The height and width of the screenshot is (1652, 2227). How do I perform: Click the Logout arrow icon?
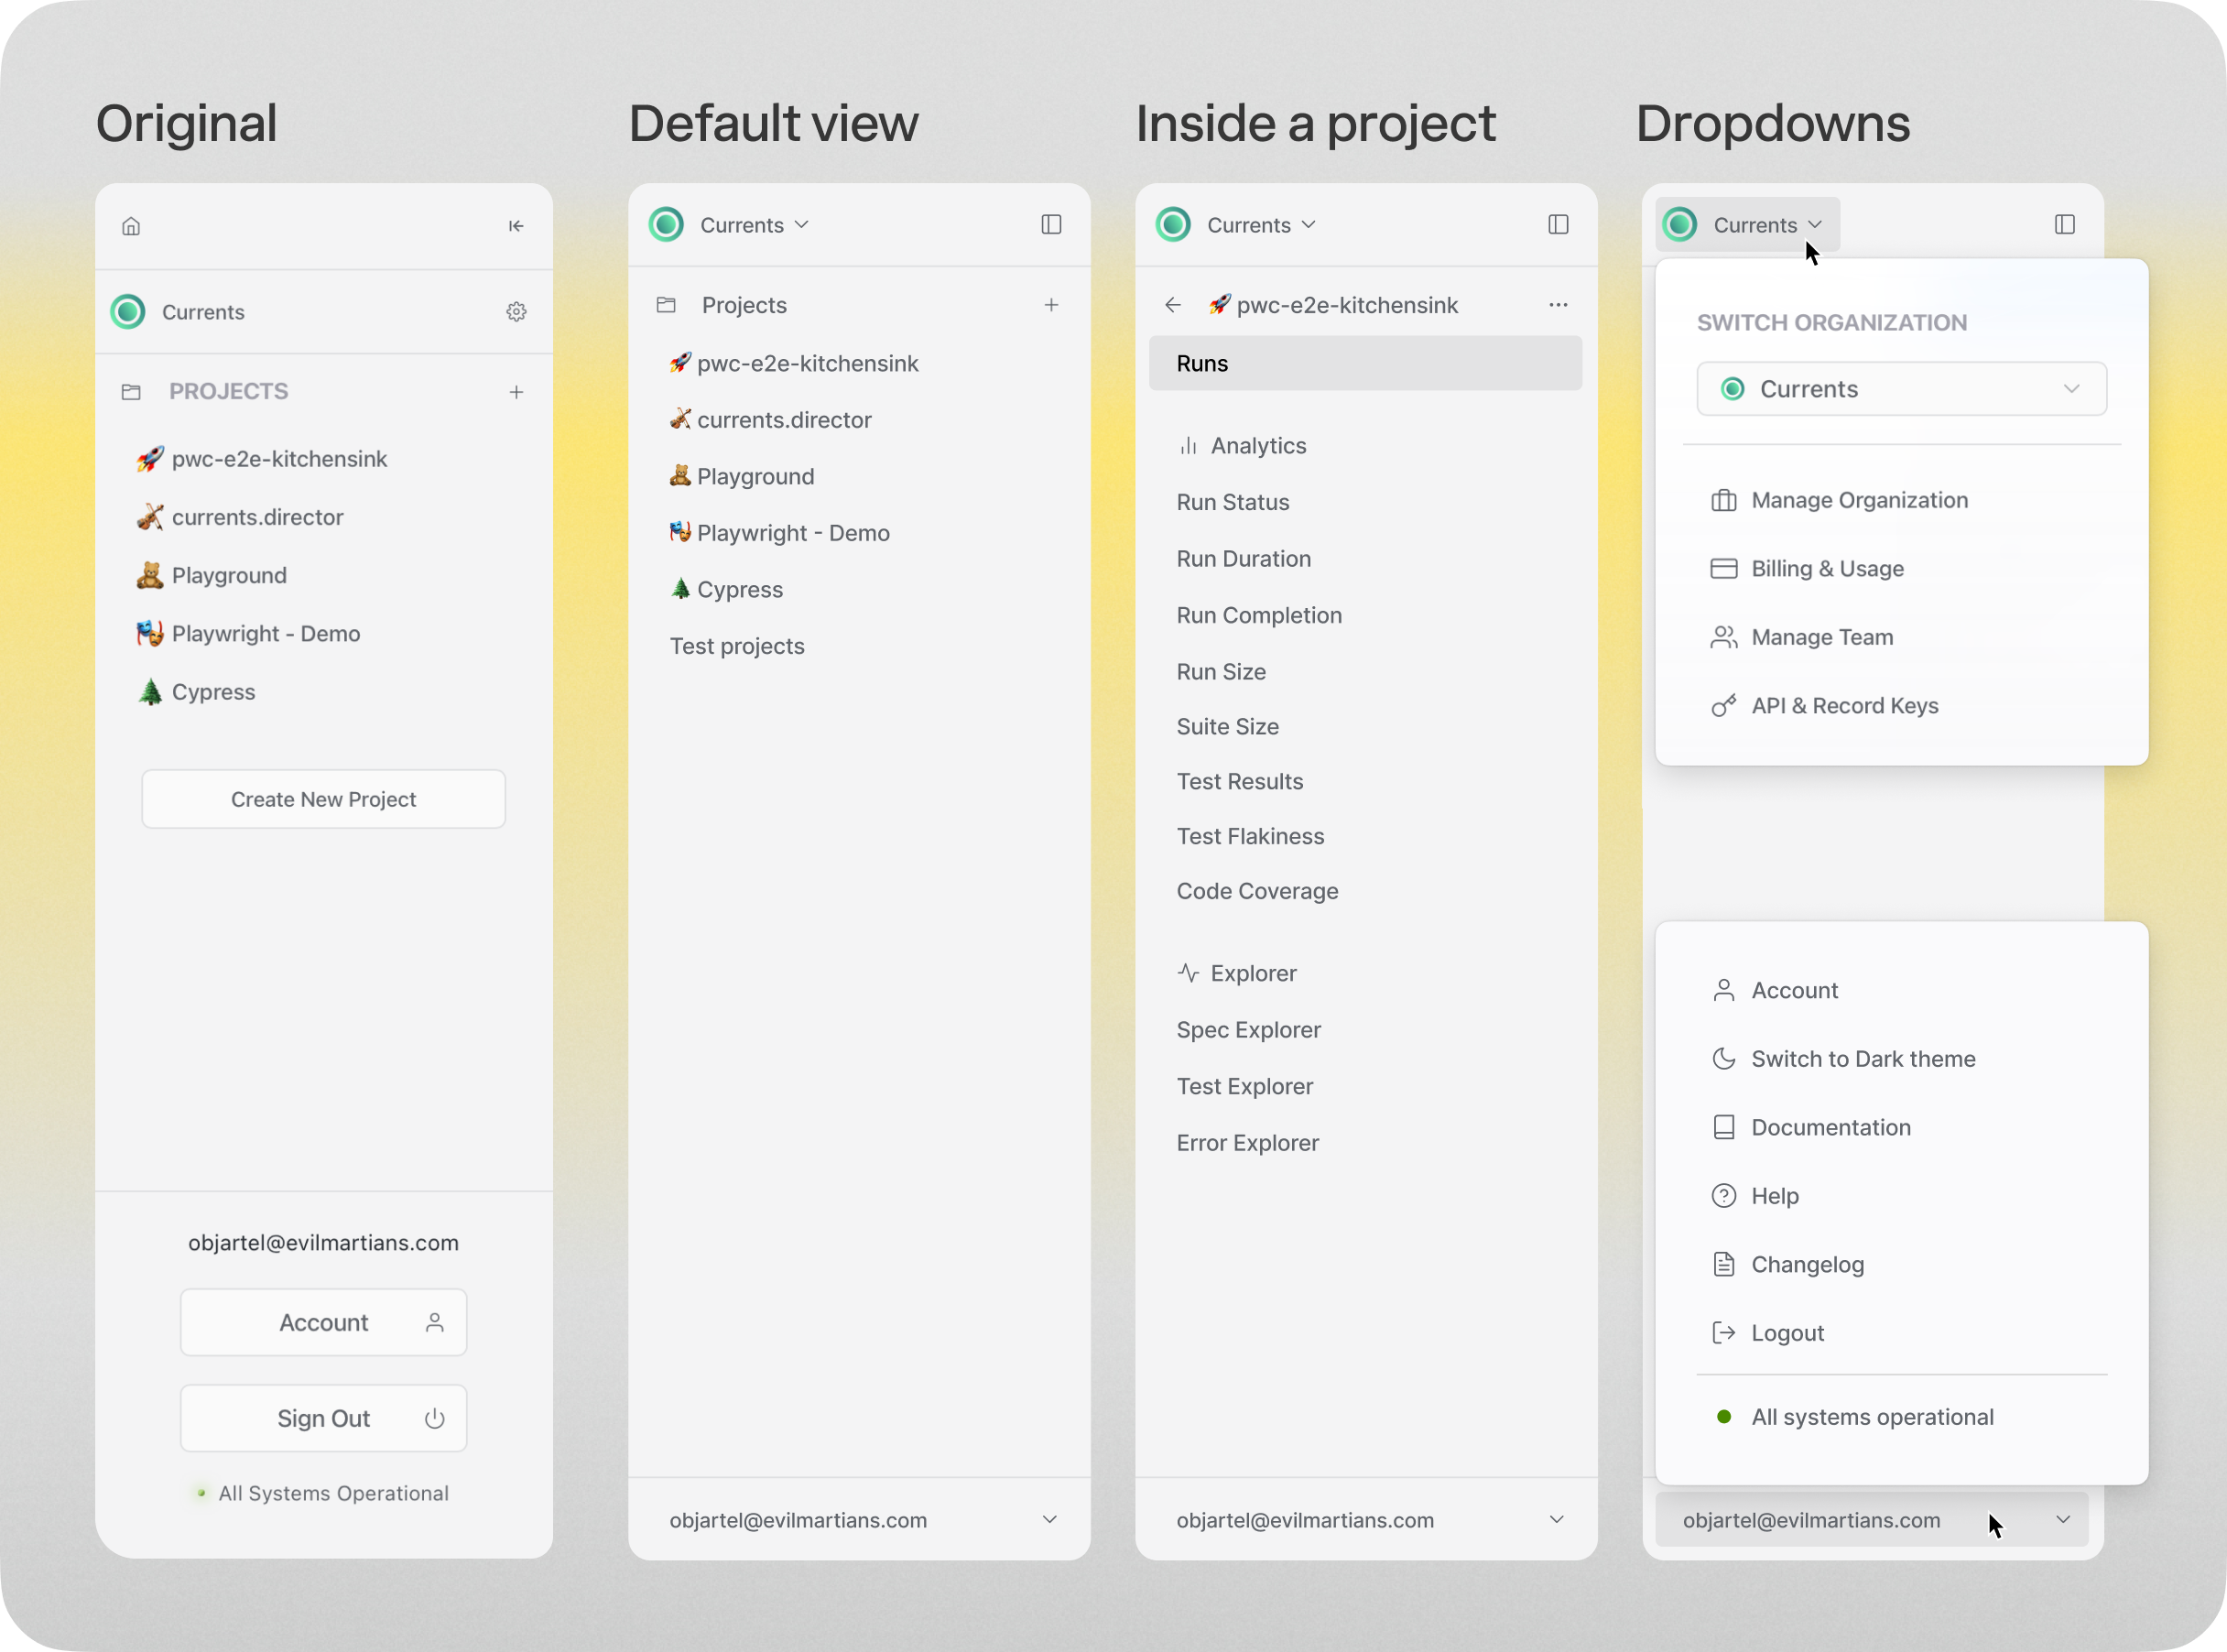coord(1724,1333)
